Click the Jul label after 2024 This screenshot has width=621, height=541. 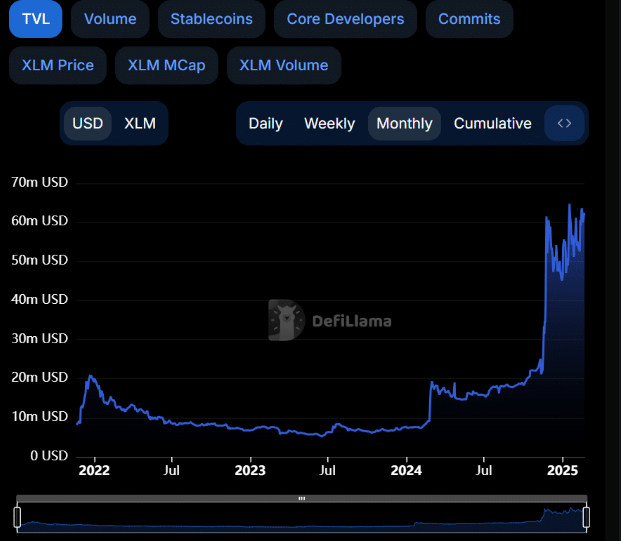(x=484, y=471)
